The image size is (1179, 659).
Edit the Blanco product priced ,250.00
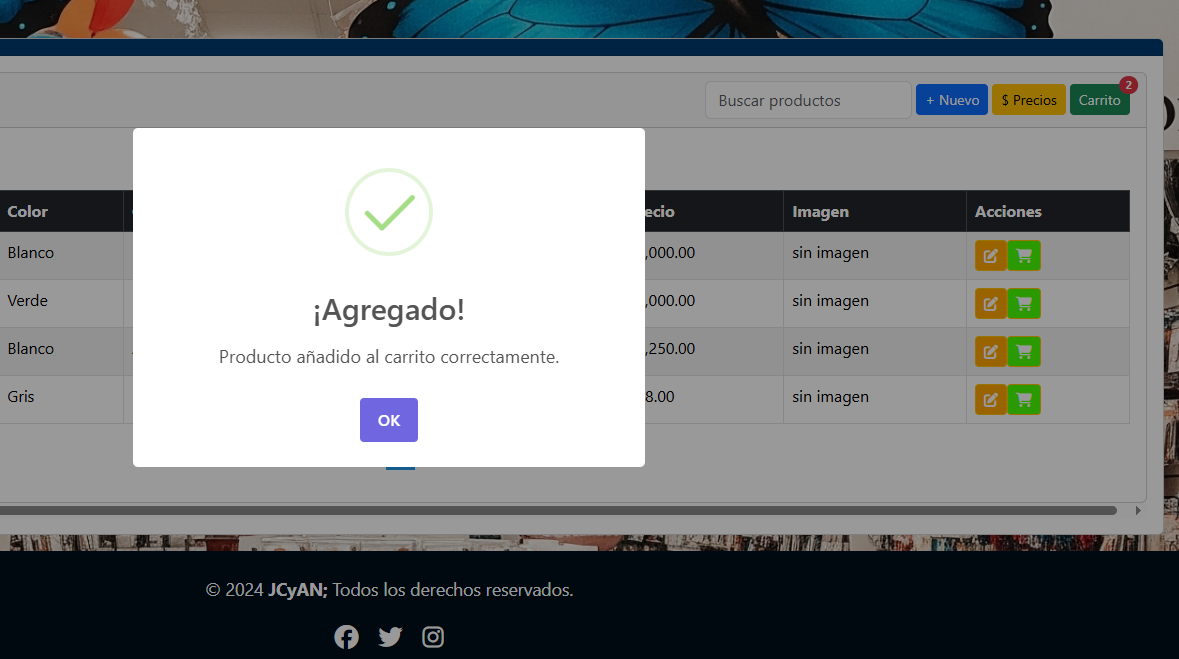990,351
